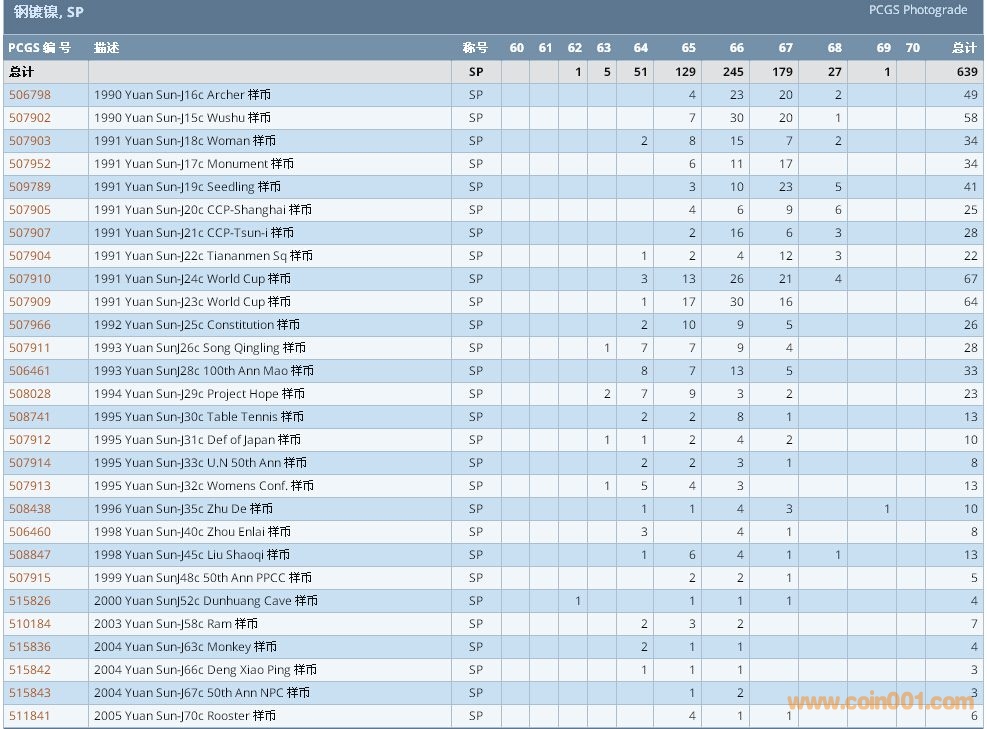The image size is (987, 729).
Task: Select PCGS number 515826 link
Action: pos(30,601)
